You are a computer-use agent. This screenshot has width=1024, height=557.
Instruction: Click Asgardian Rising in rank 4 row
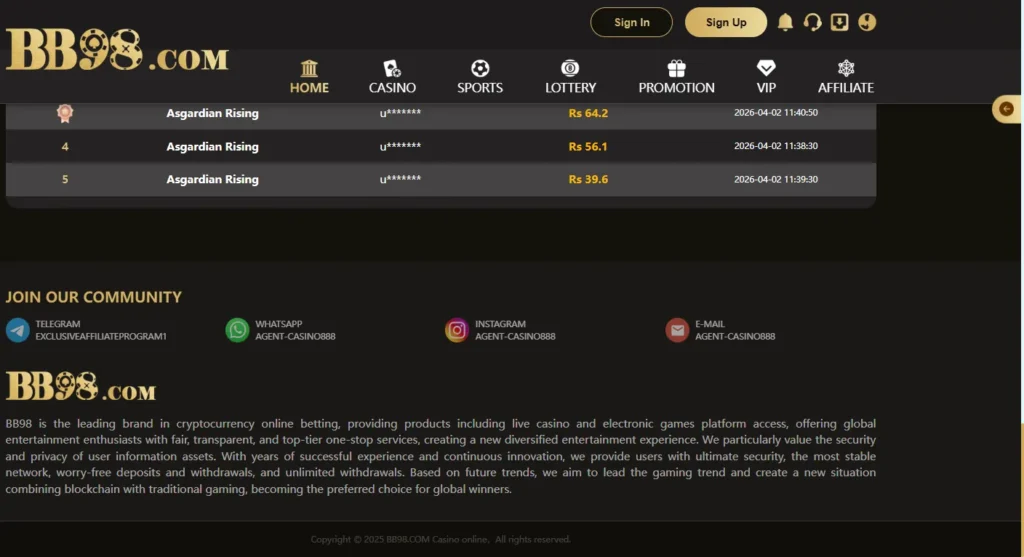click(x=212, y=146)
